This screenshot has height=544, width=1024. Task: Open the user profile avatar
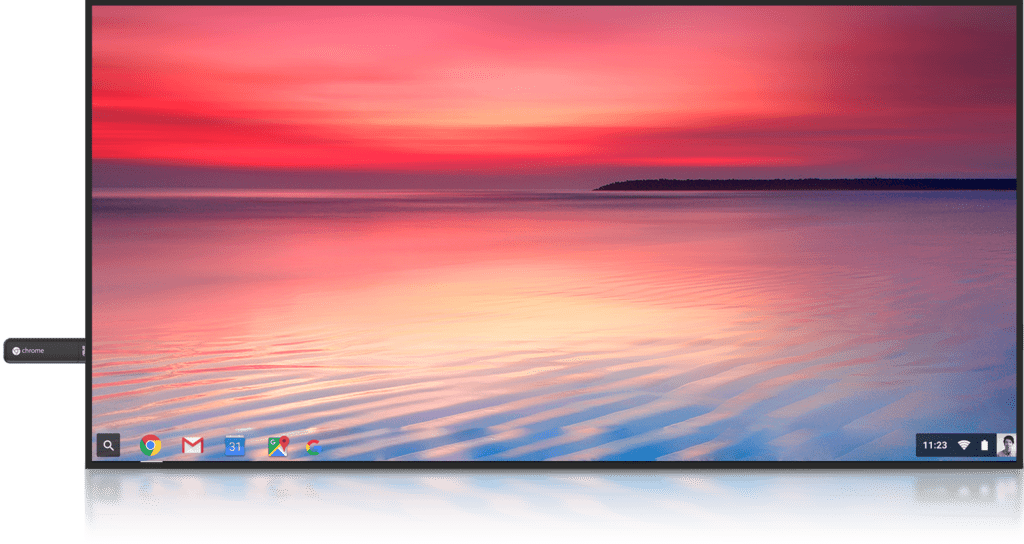click(x=1006, y=445)
